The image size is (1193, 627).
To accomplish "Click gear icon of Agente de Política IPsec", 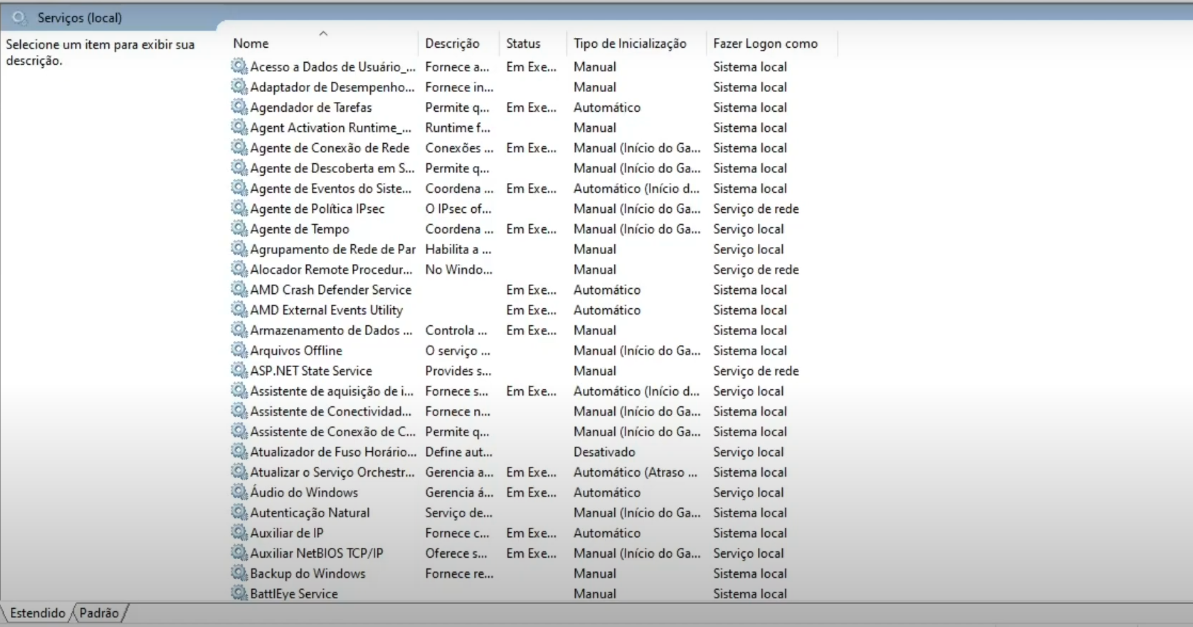I will 239,208.
